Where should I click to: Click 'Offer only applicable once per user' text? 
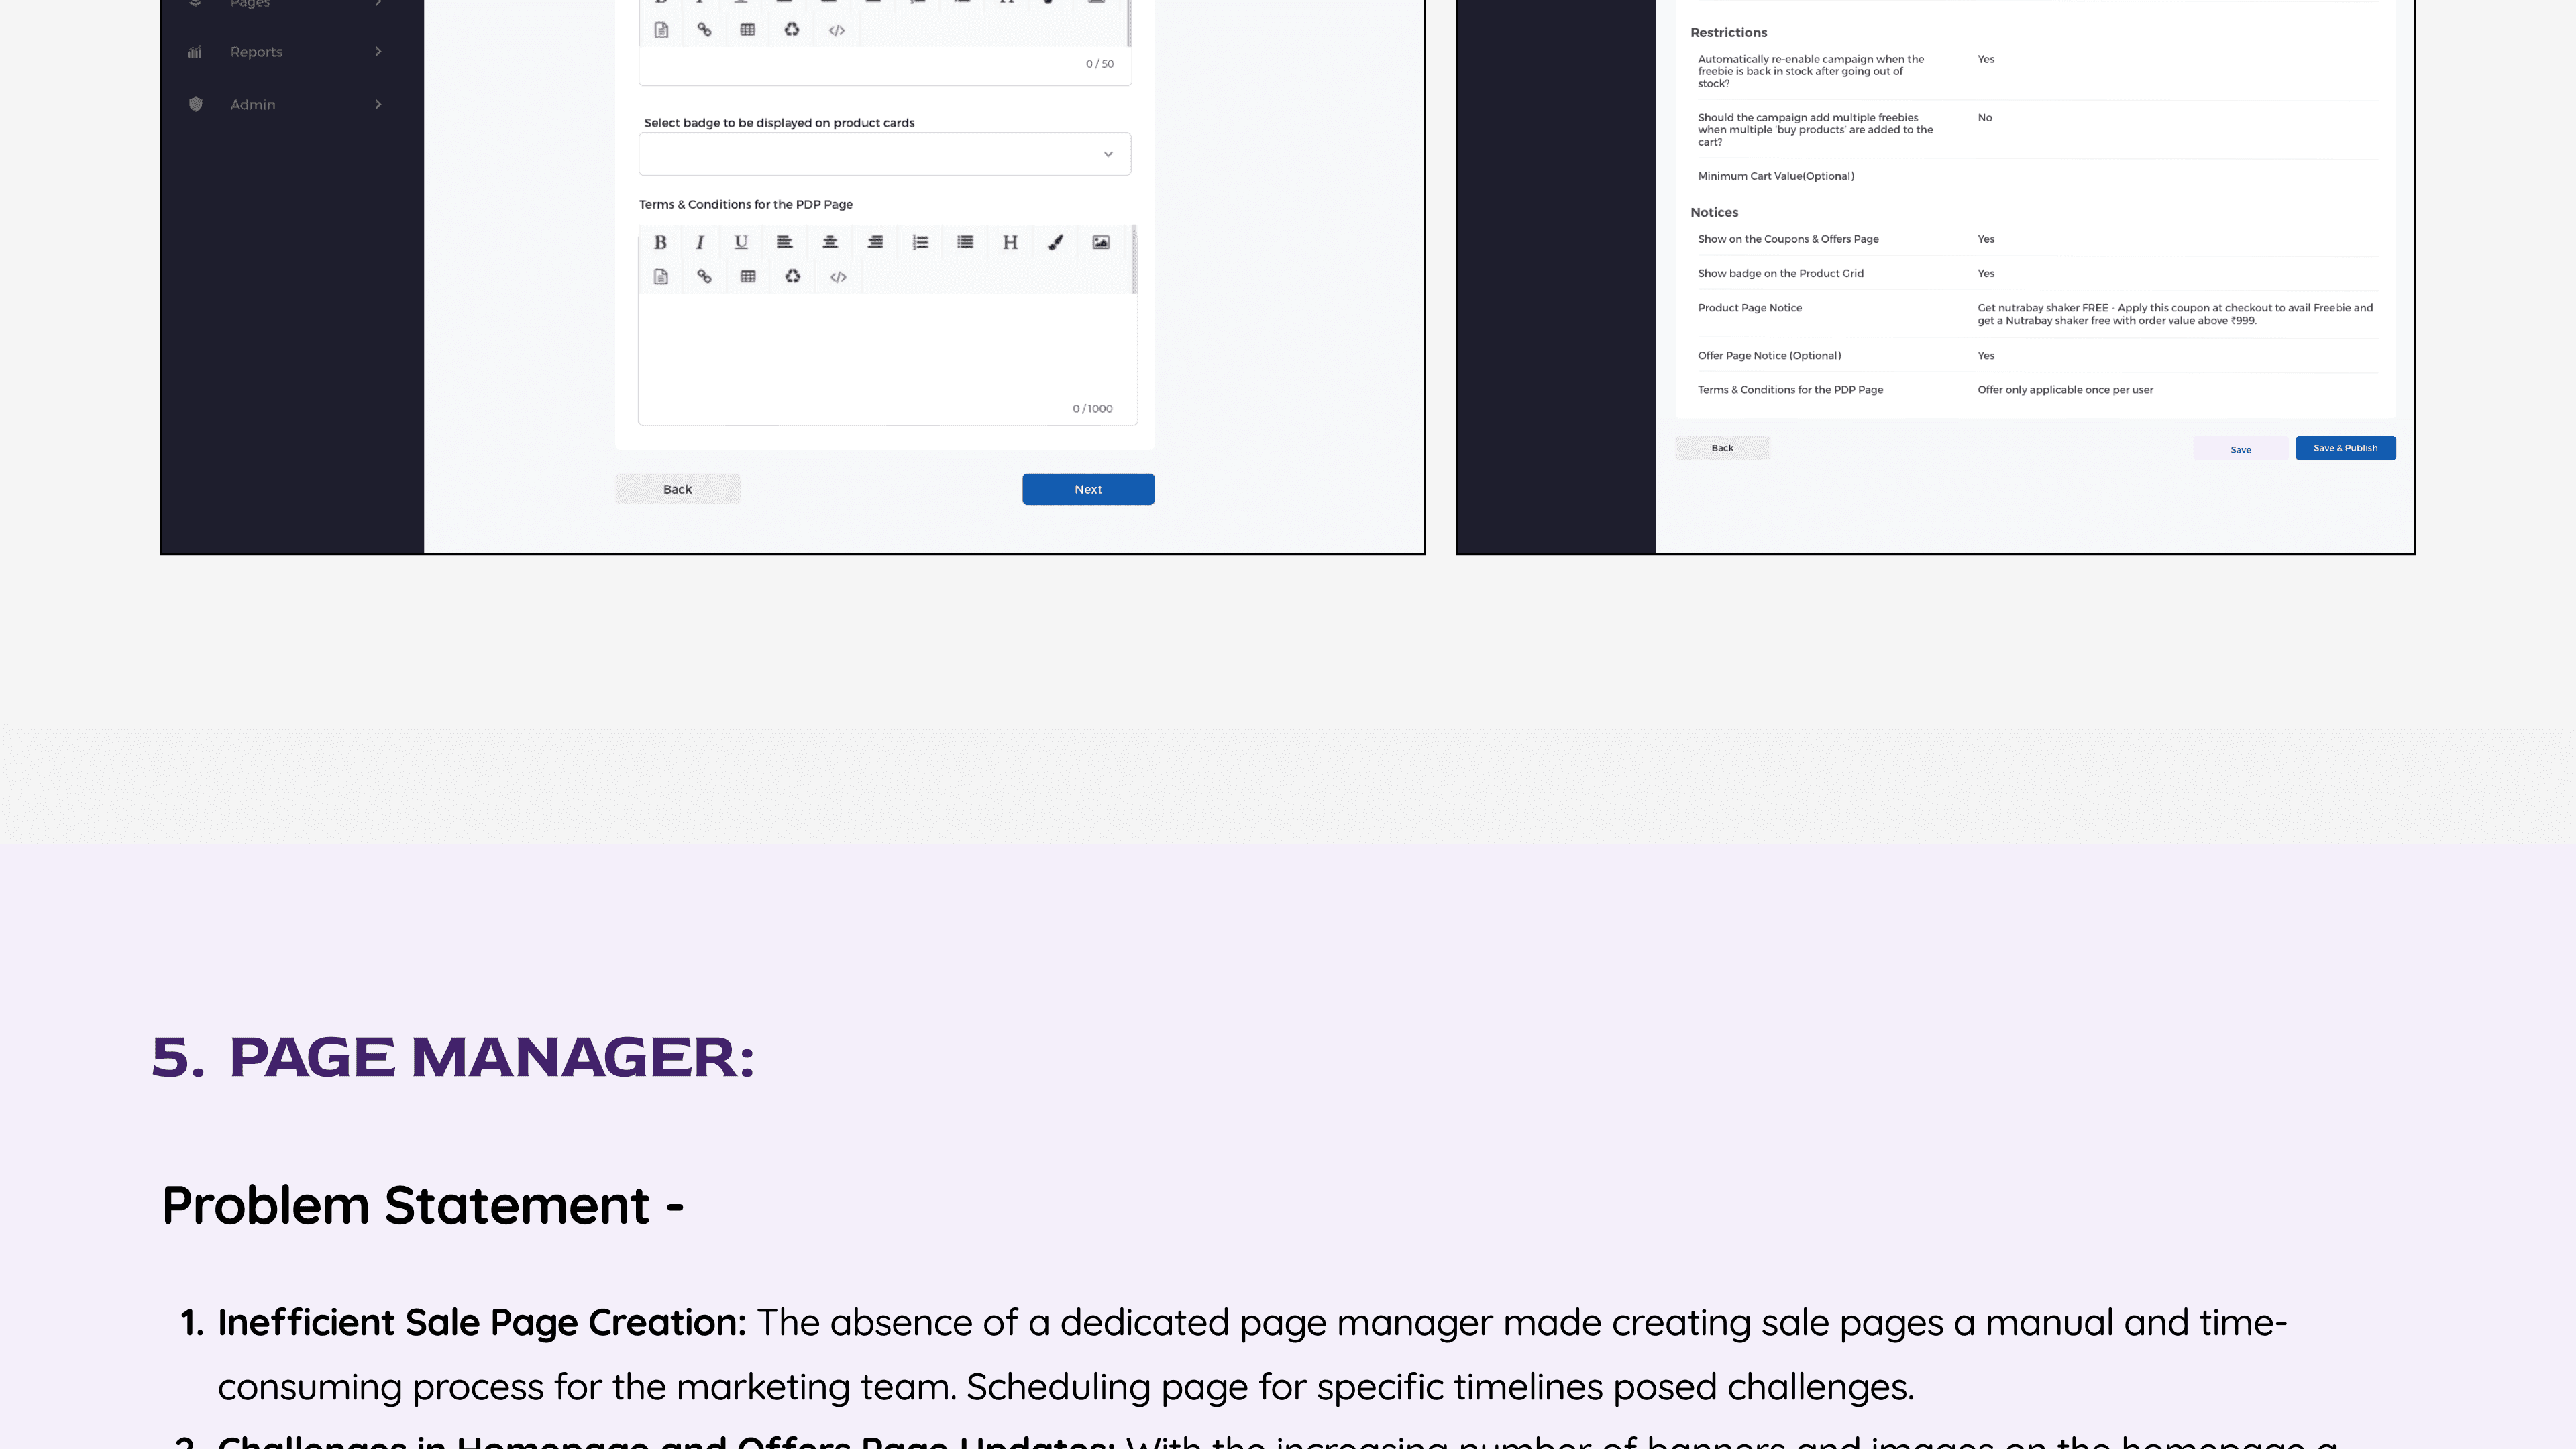(x=2065, y=390)
